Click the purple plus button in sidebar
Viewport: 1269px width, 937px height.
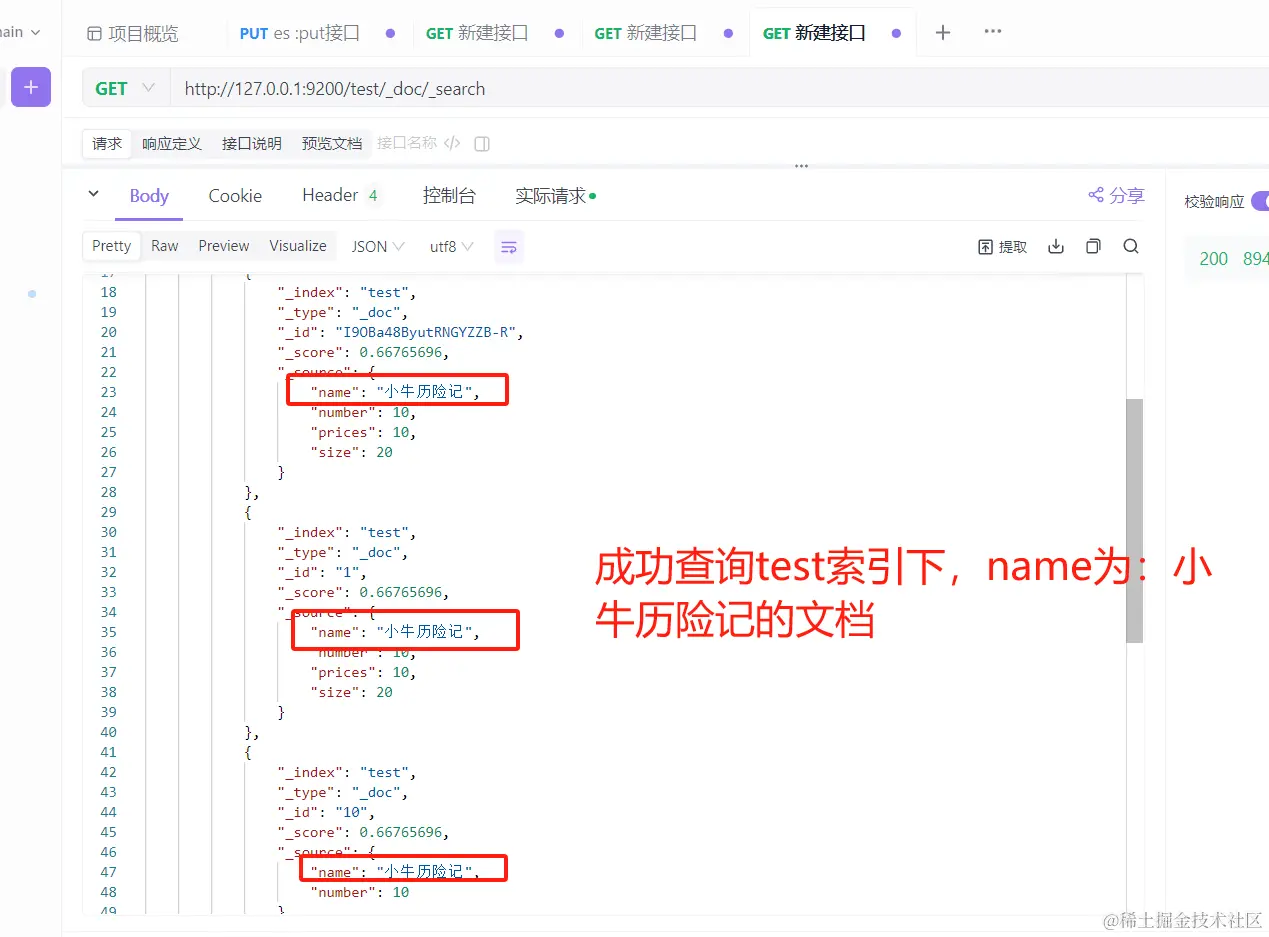tap(31, 88)
